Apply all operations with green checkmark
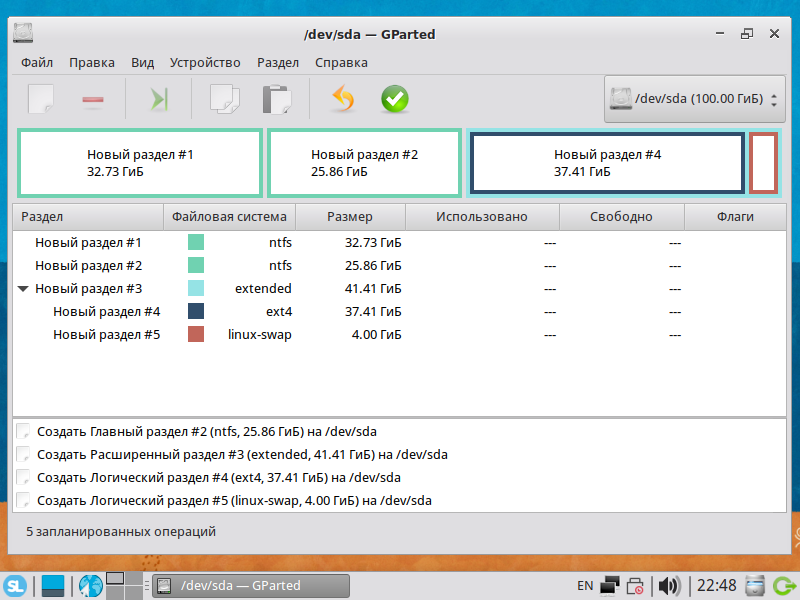 point(395,99)
